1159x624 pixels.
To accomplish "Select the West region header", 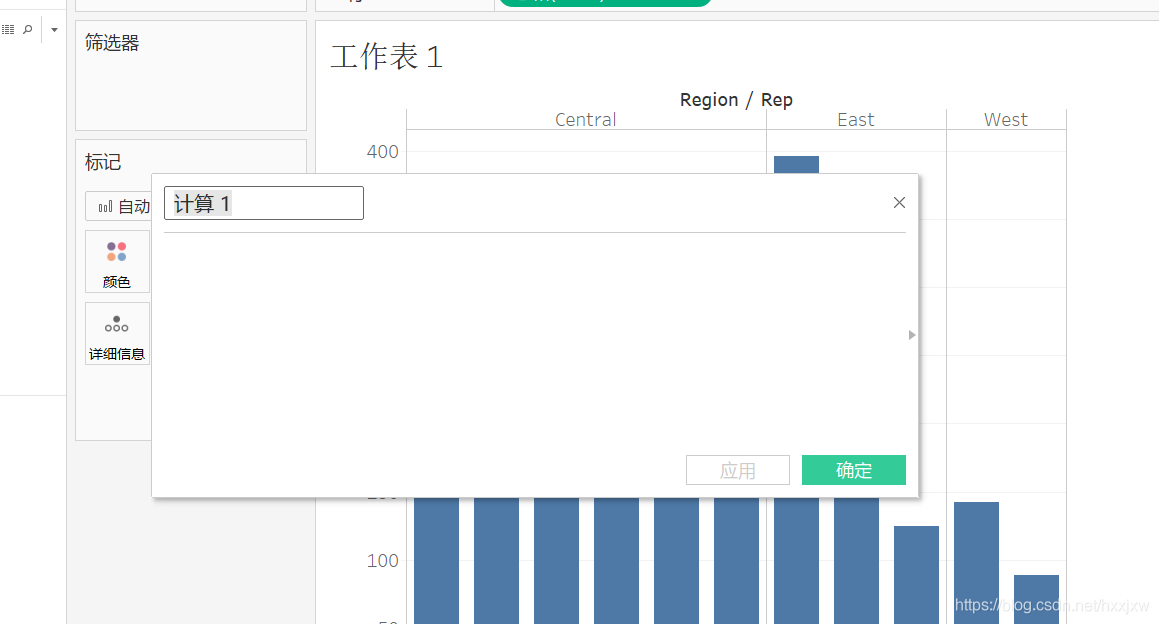I will [1006, 120].
